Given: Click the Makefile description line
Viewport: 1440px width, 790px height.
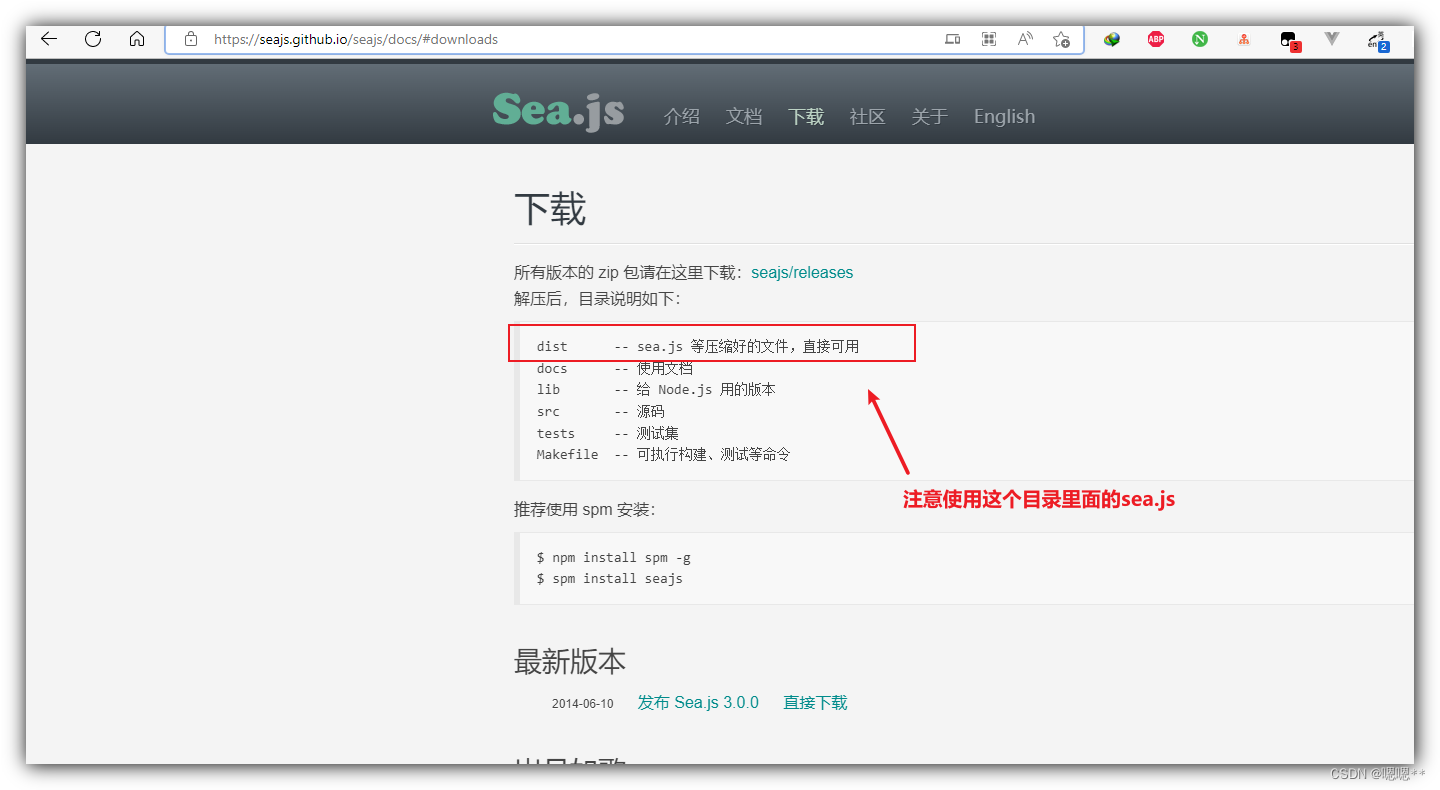Looking at the screenshot, I should [x=663, y=454].
